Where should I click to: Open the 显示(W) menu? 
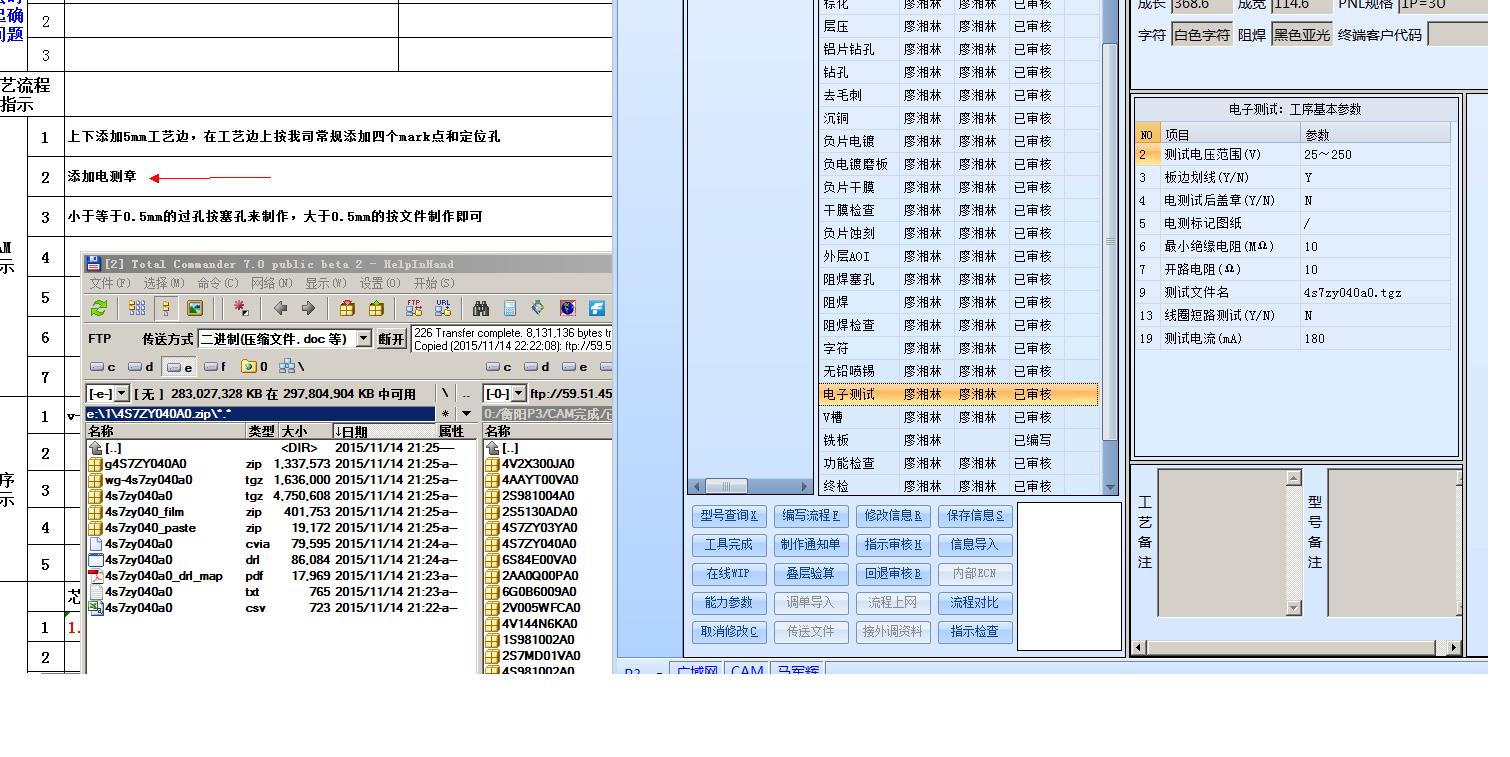325,283
